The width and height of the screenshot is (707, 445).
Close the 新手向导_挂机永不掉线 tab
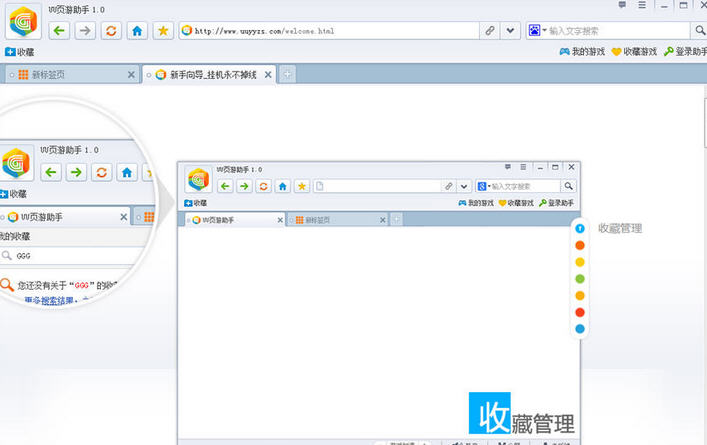click(268, 75)
